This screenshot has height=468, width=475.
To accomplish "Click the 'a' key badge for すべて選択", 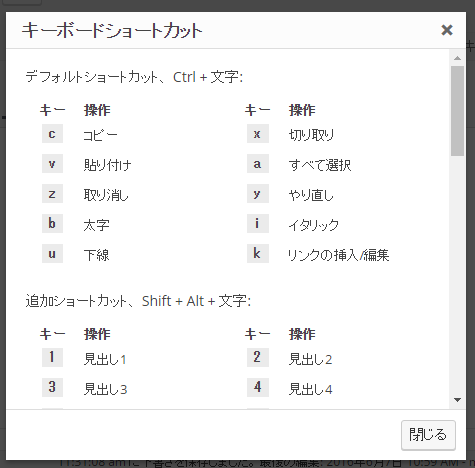I will click(258, 163).
